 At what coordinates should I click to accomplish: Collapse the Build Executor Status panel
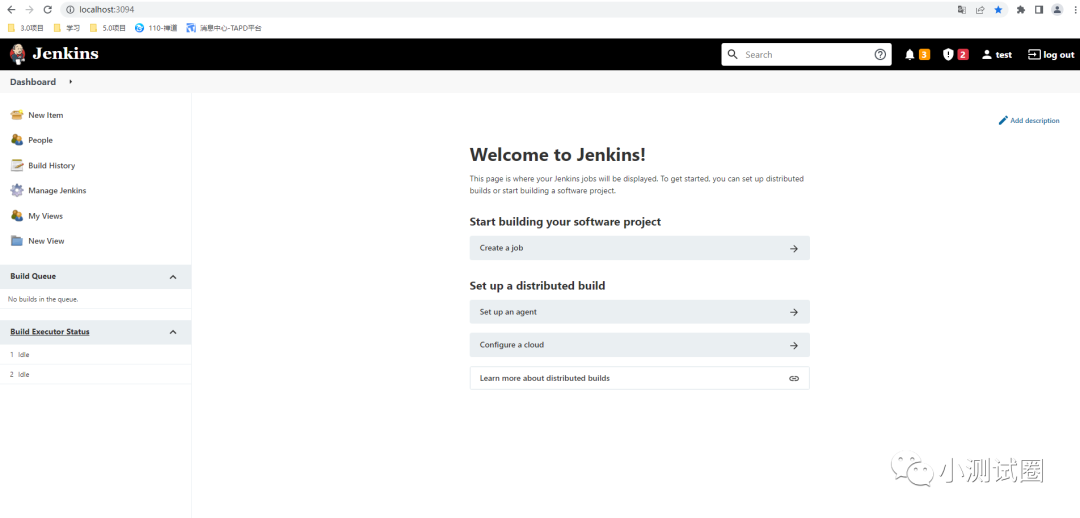(x=173, y=332)
